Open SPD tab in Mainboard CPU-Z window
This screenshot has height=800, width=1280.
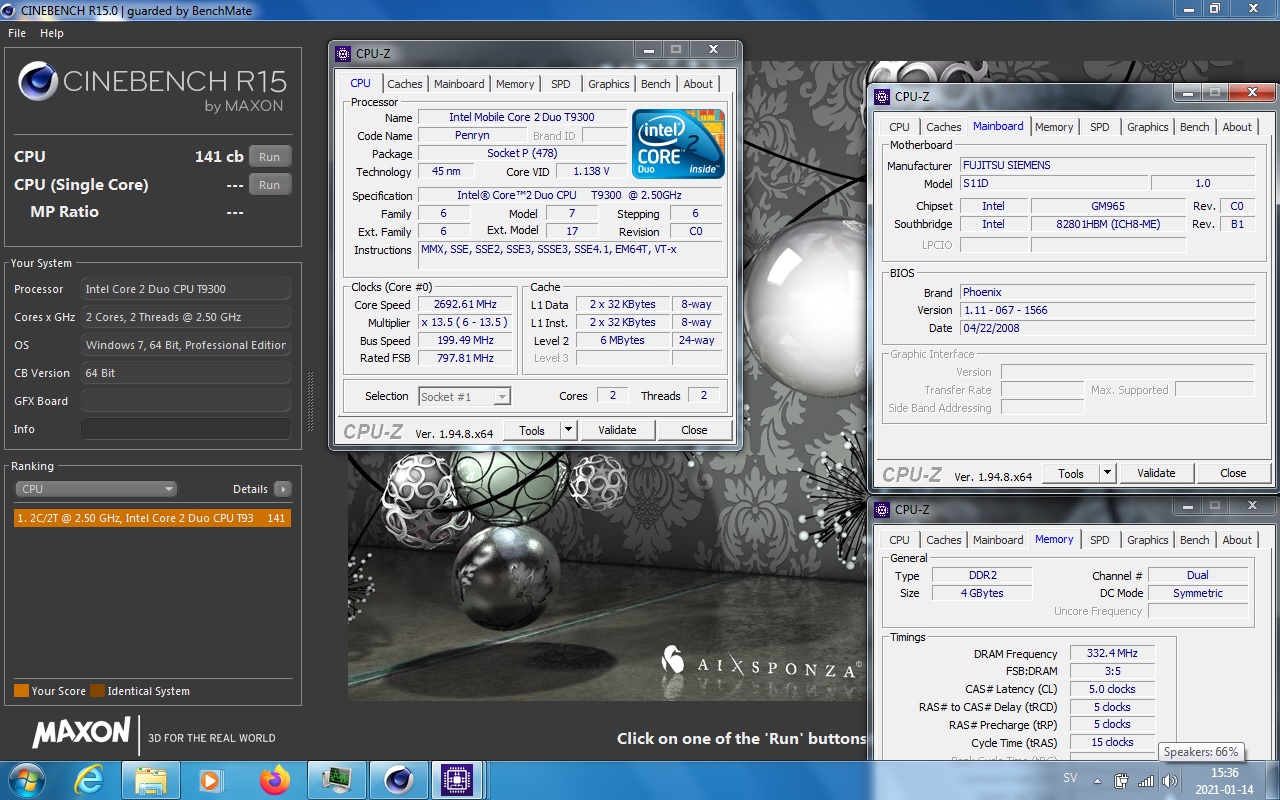(x=1100, y=127)
